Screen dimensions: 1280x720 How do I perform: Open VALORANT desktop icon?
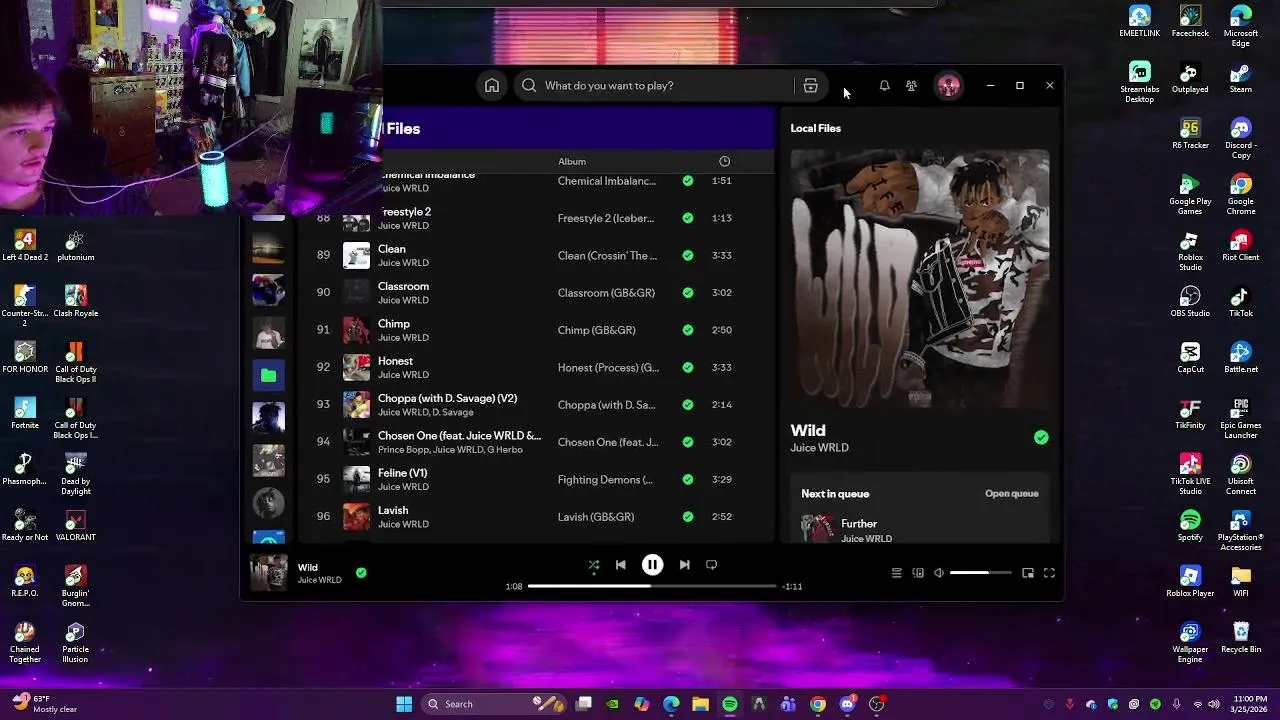(x=75, y=526)
